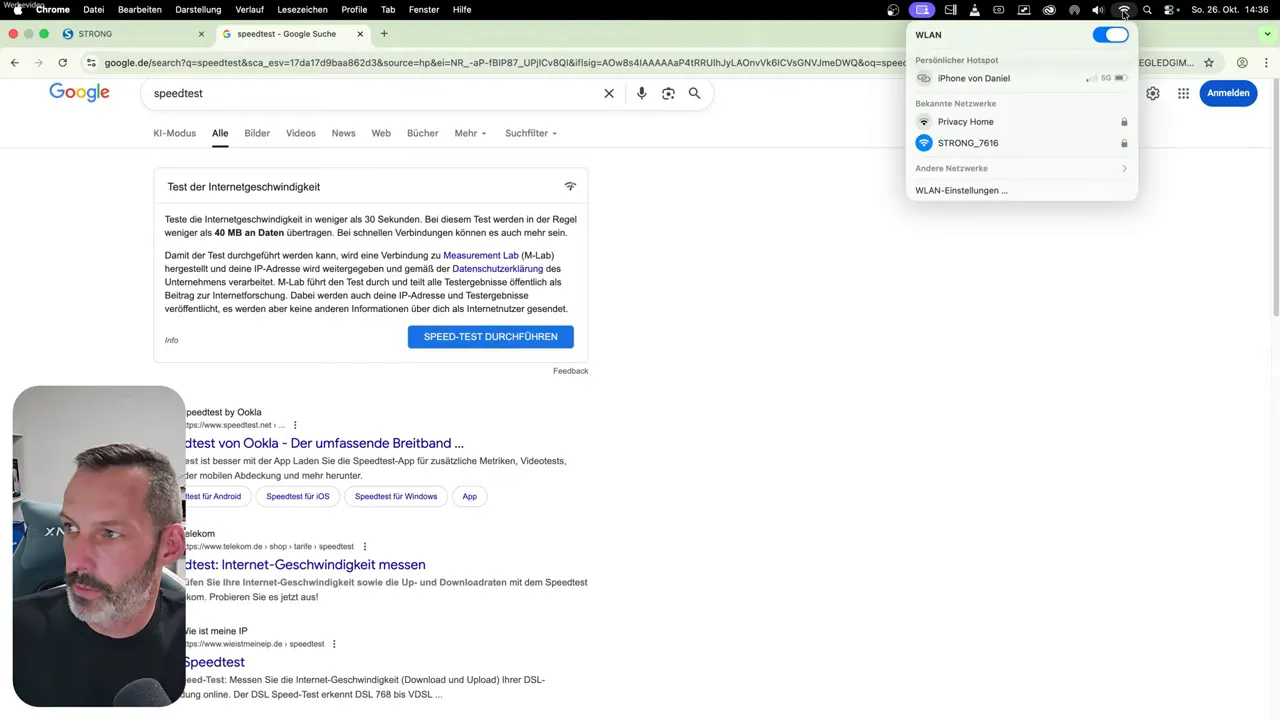The image size is (1280, 720).
Task: Open the Google apps grid icon
Action: (x=1183, y=93)
